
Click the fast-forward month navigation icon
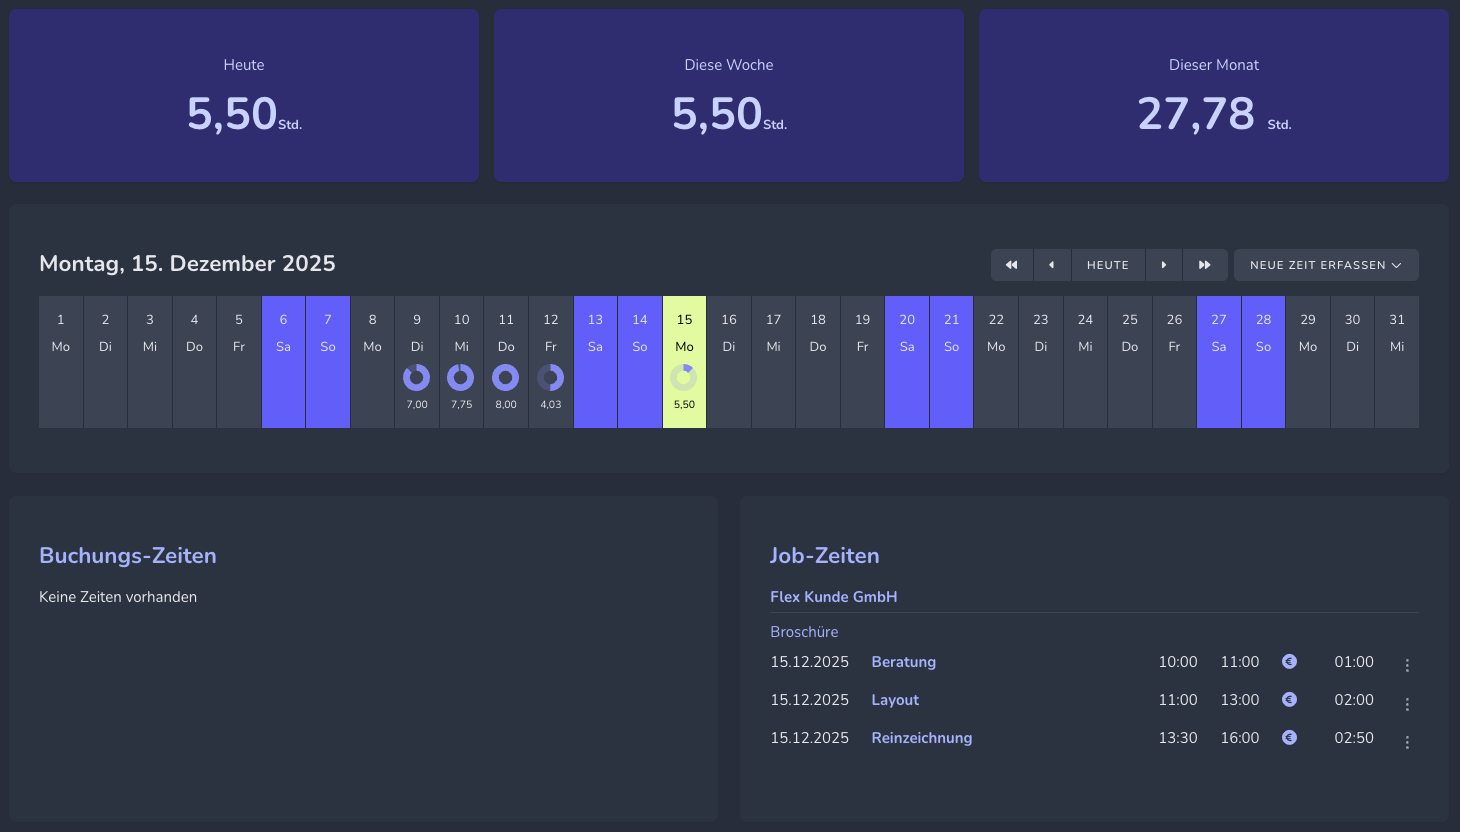(1205, 264)
